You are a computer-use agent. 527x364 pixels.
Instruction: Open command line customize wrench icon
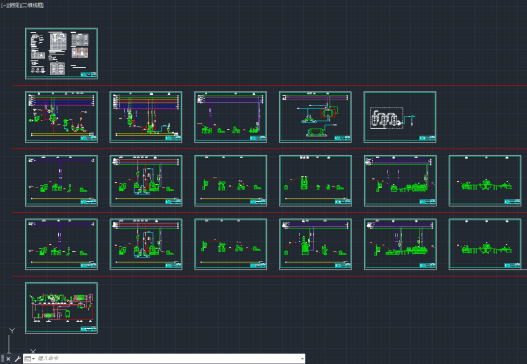[17, 359]
